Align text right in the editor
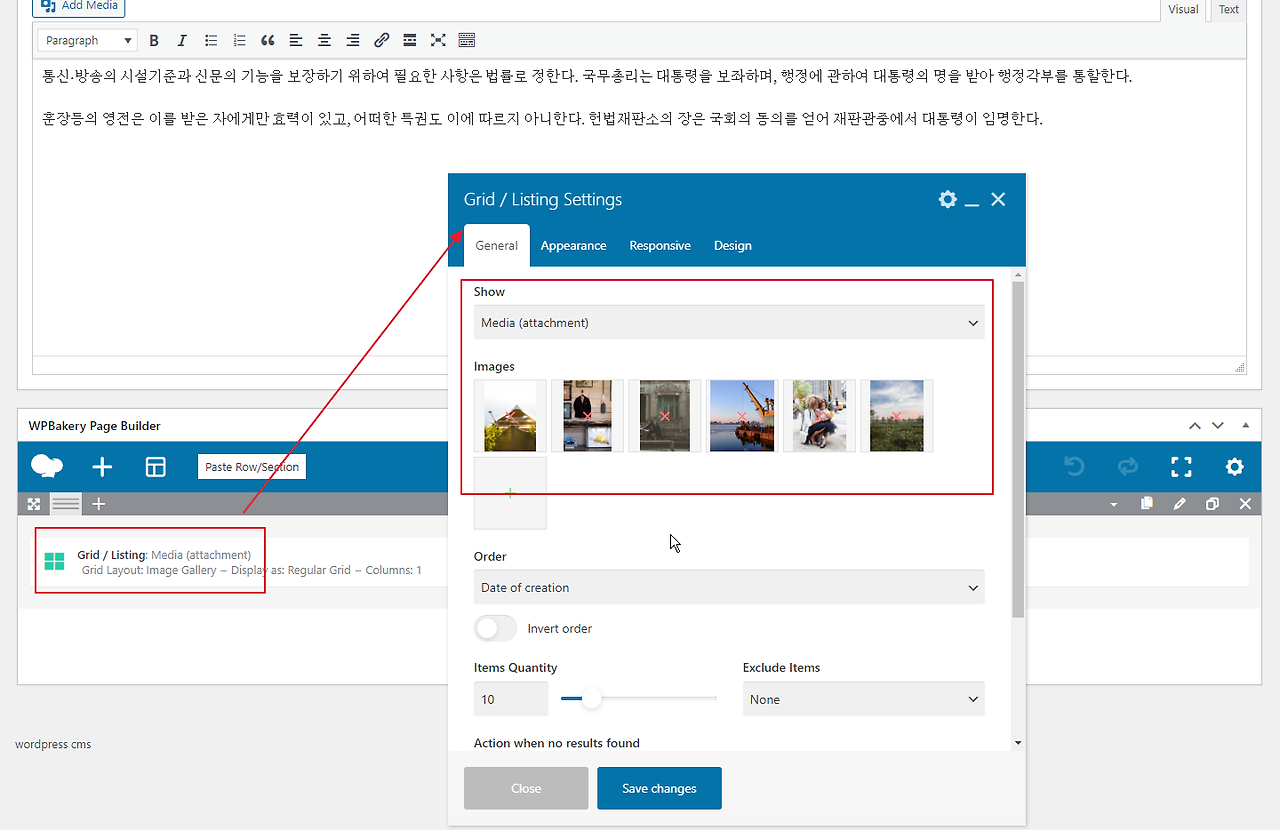Image resolution: width=1280 pixels, height=830 pixels. coord(353,41)
